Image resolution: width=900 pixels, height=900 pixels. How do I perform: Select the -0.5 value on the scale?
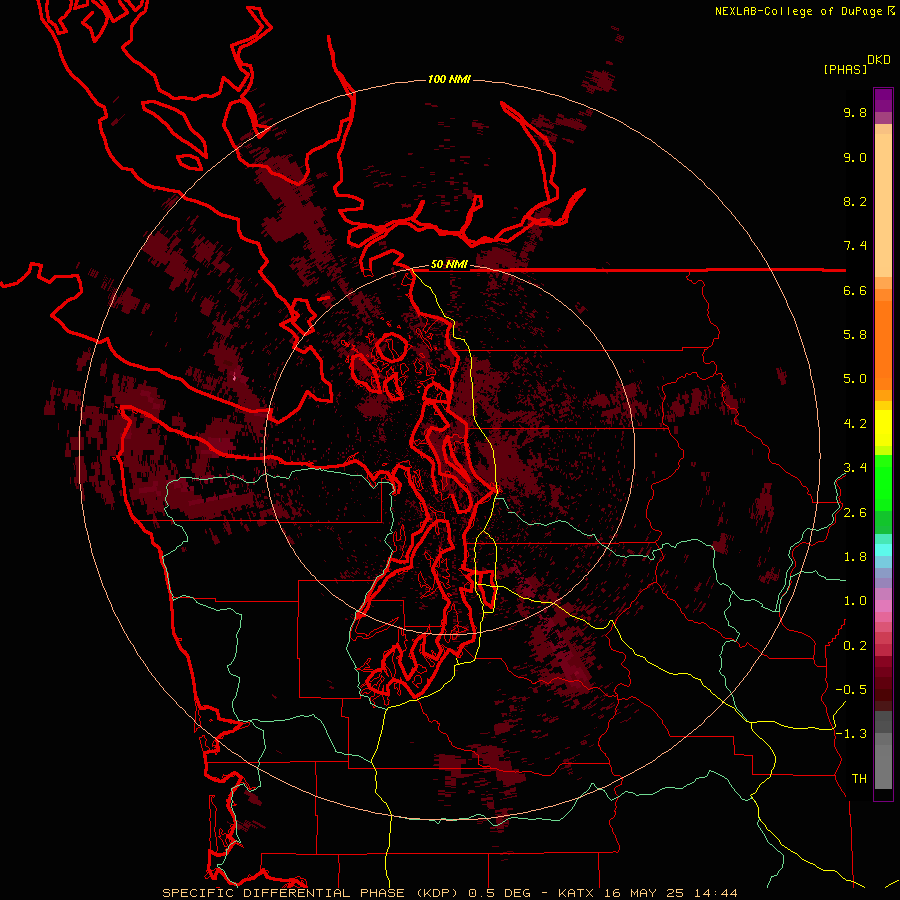[851, 690]
